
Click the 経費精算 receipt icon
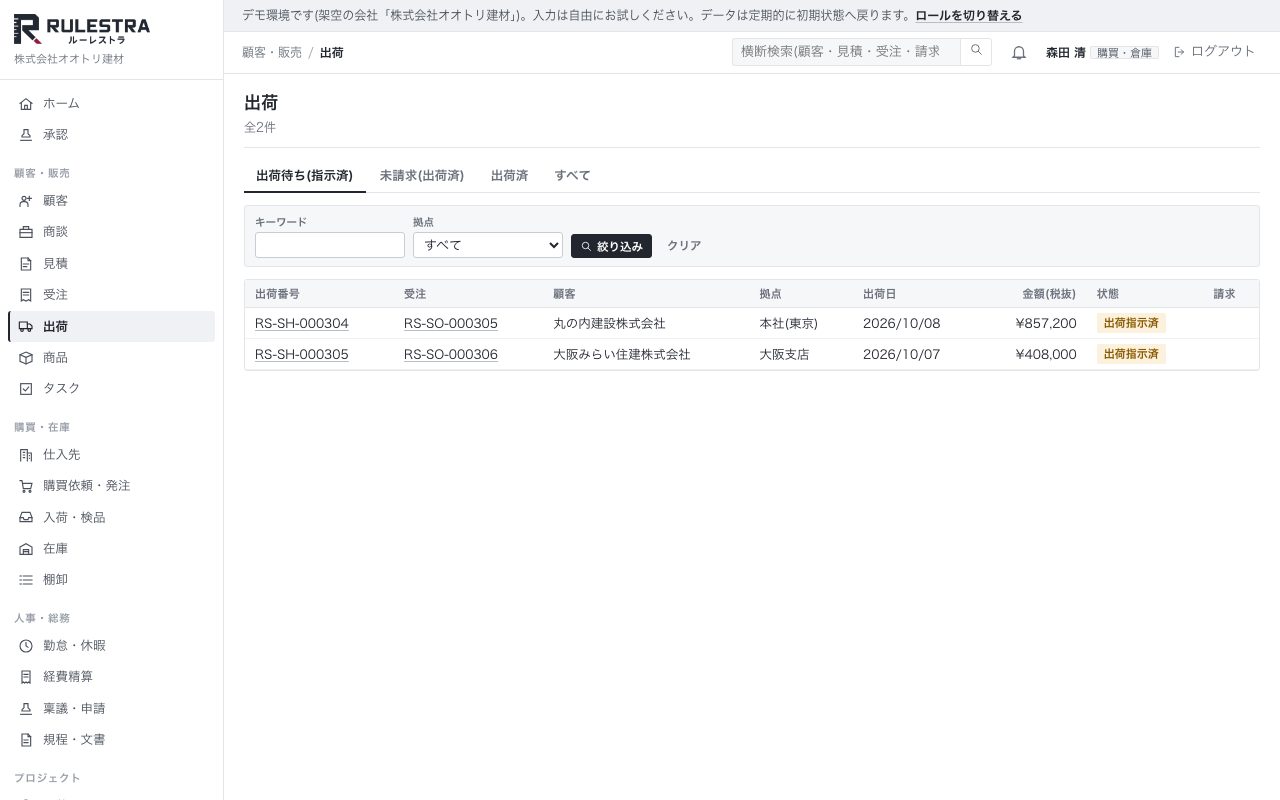click(x=26, y=677)
